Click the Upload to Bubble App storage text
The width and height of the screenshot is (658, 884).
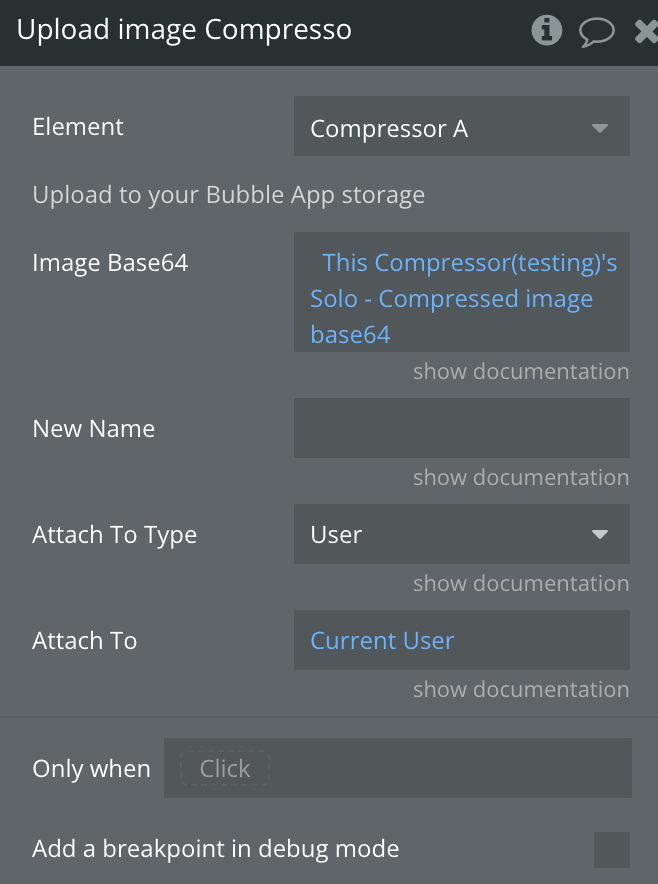click(229, 194)
